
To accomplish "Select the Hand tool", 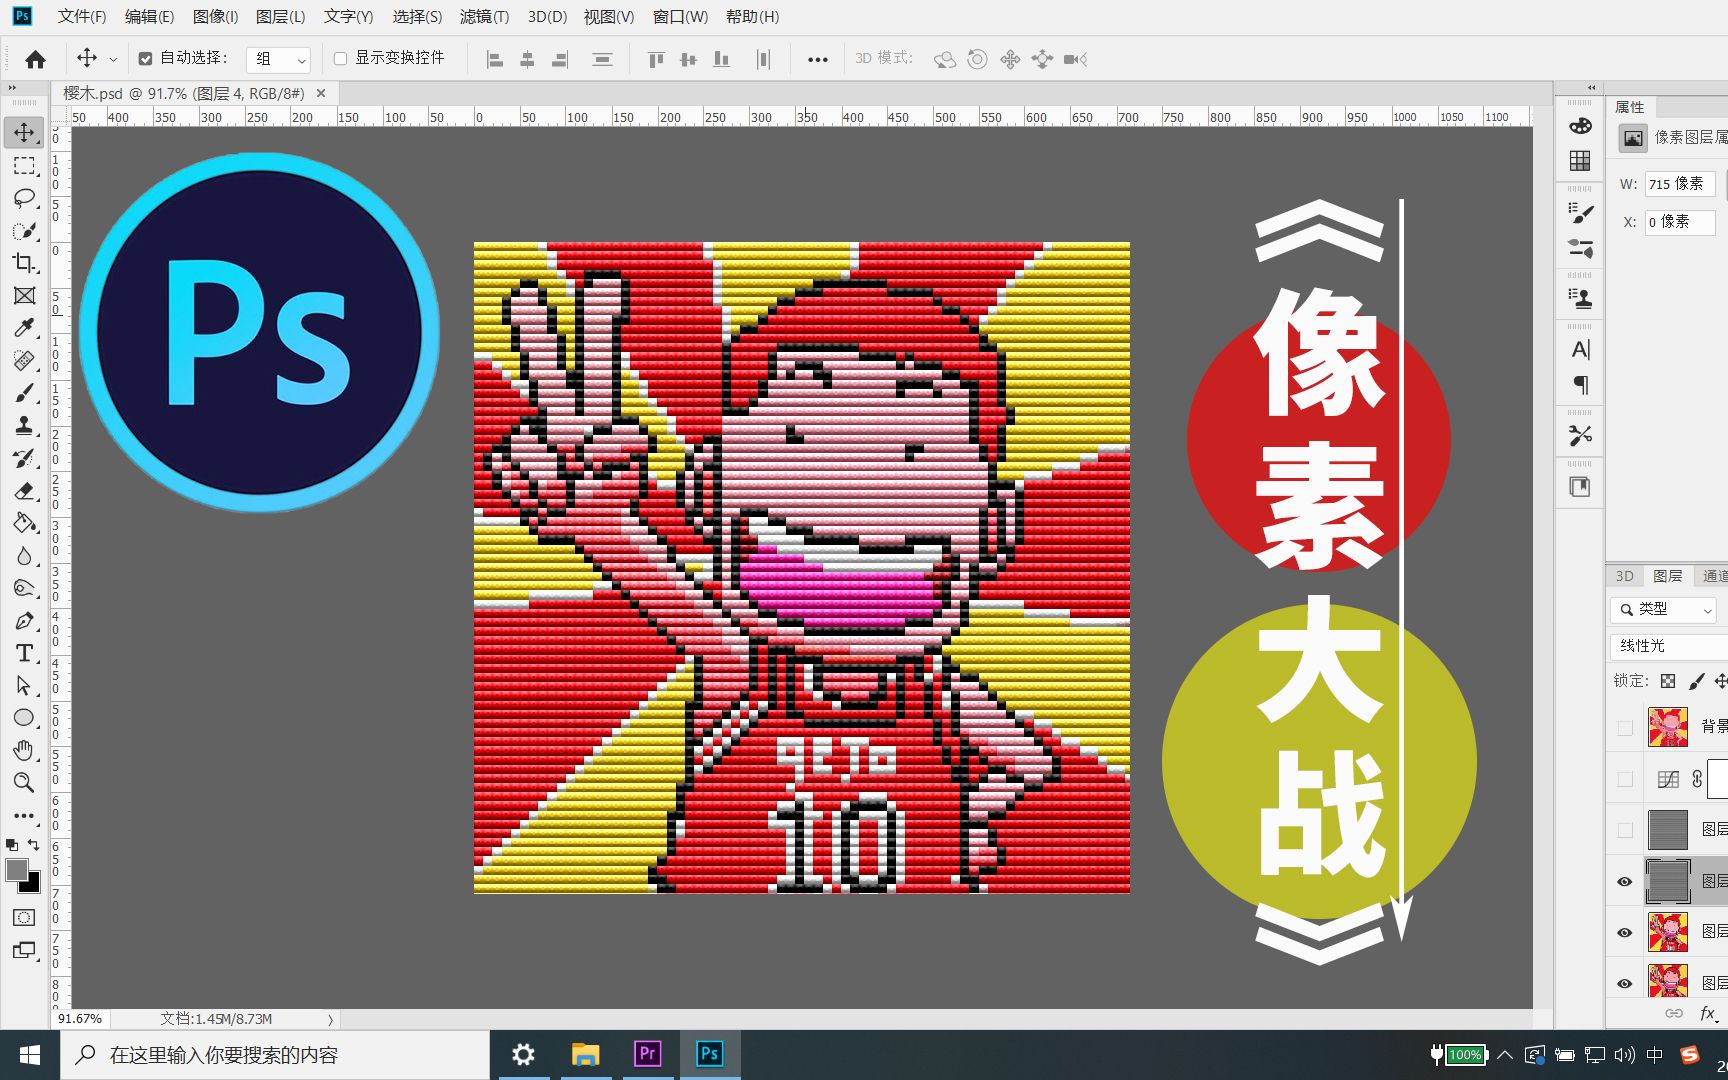I will tap(24, 750).
